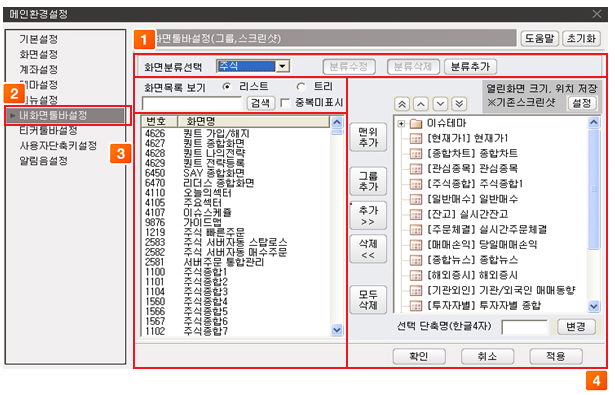Click icon next to [종합뉴스] 종합뉴스

pyautogui.click(x=415, y=260)
